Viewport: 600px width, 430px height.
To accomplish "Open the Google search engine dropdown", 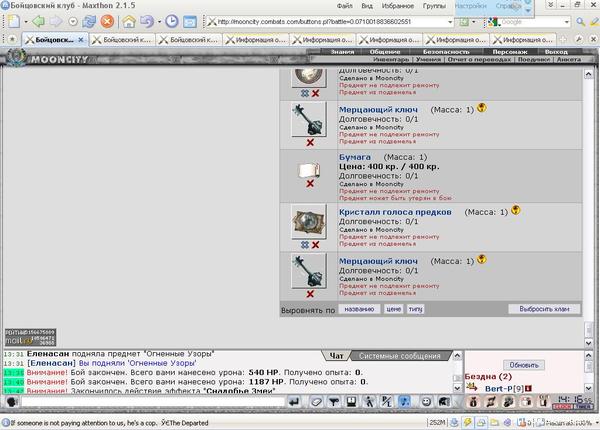I will 566,22.
